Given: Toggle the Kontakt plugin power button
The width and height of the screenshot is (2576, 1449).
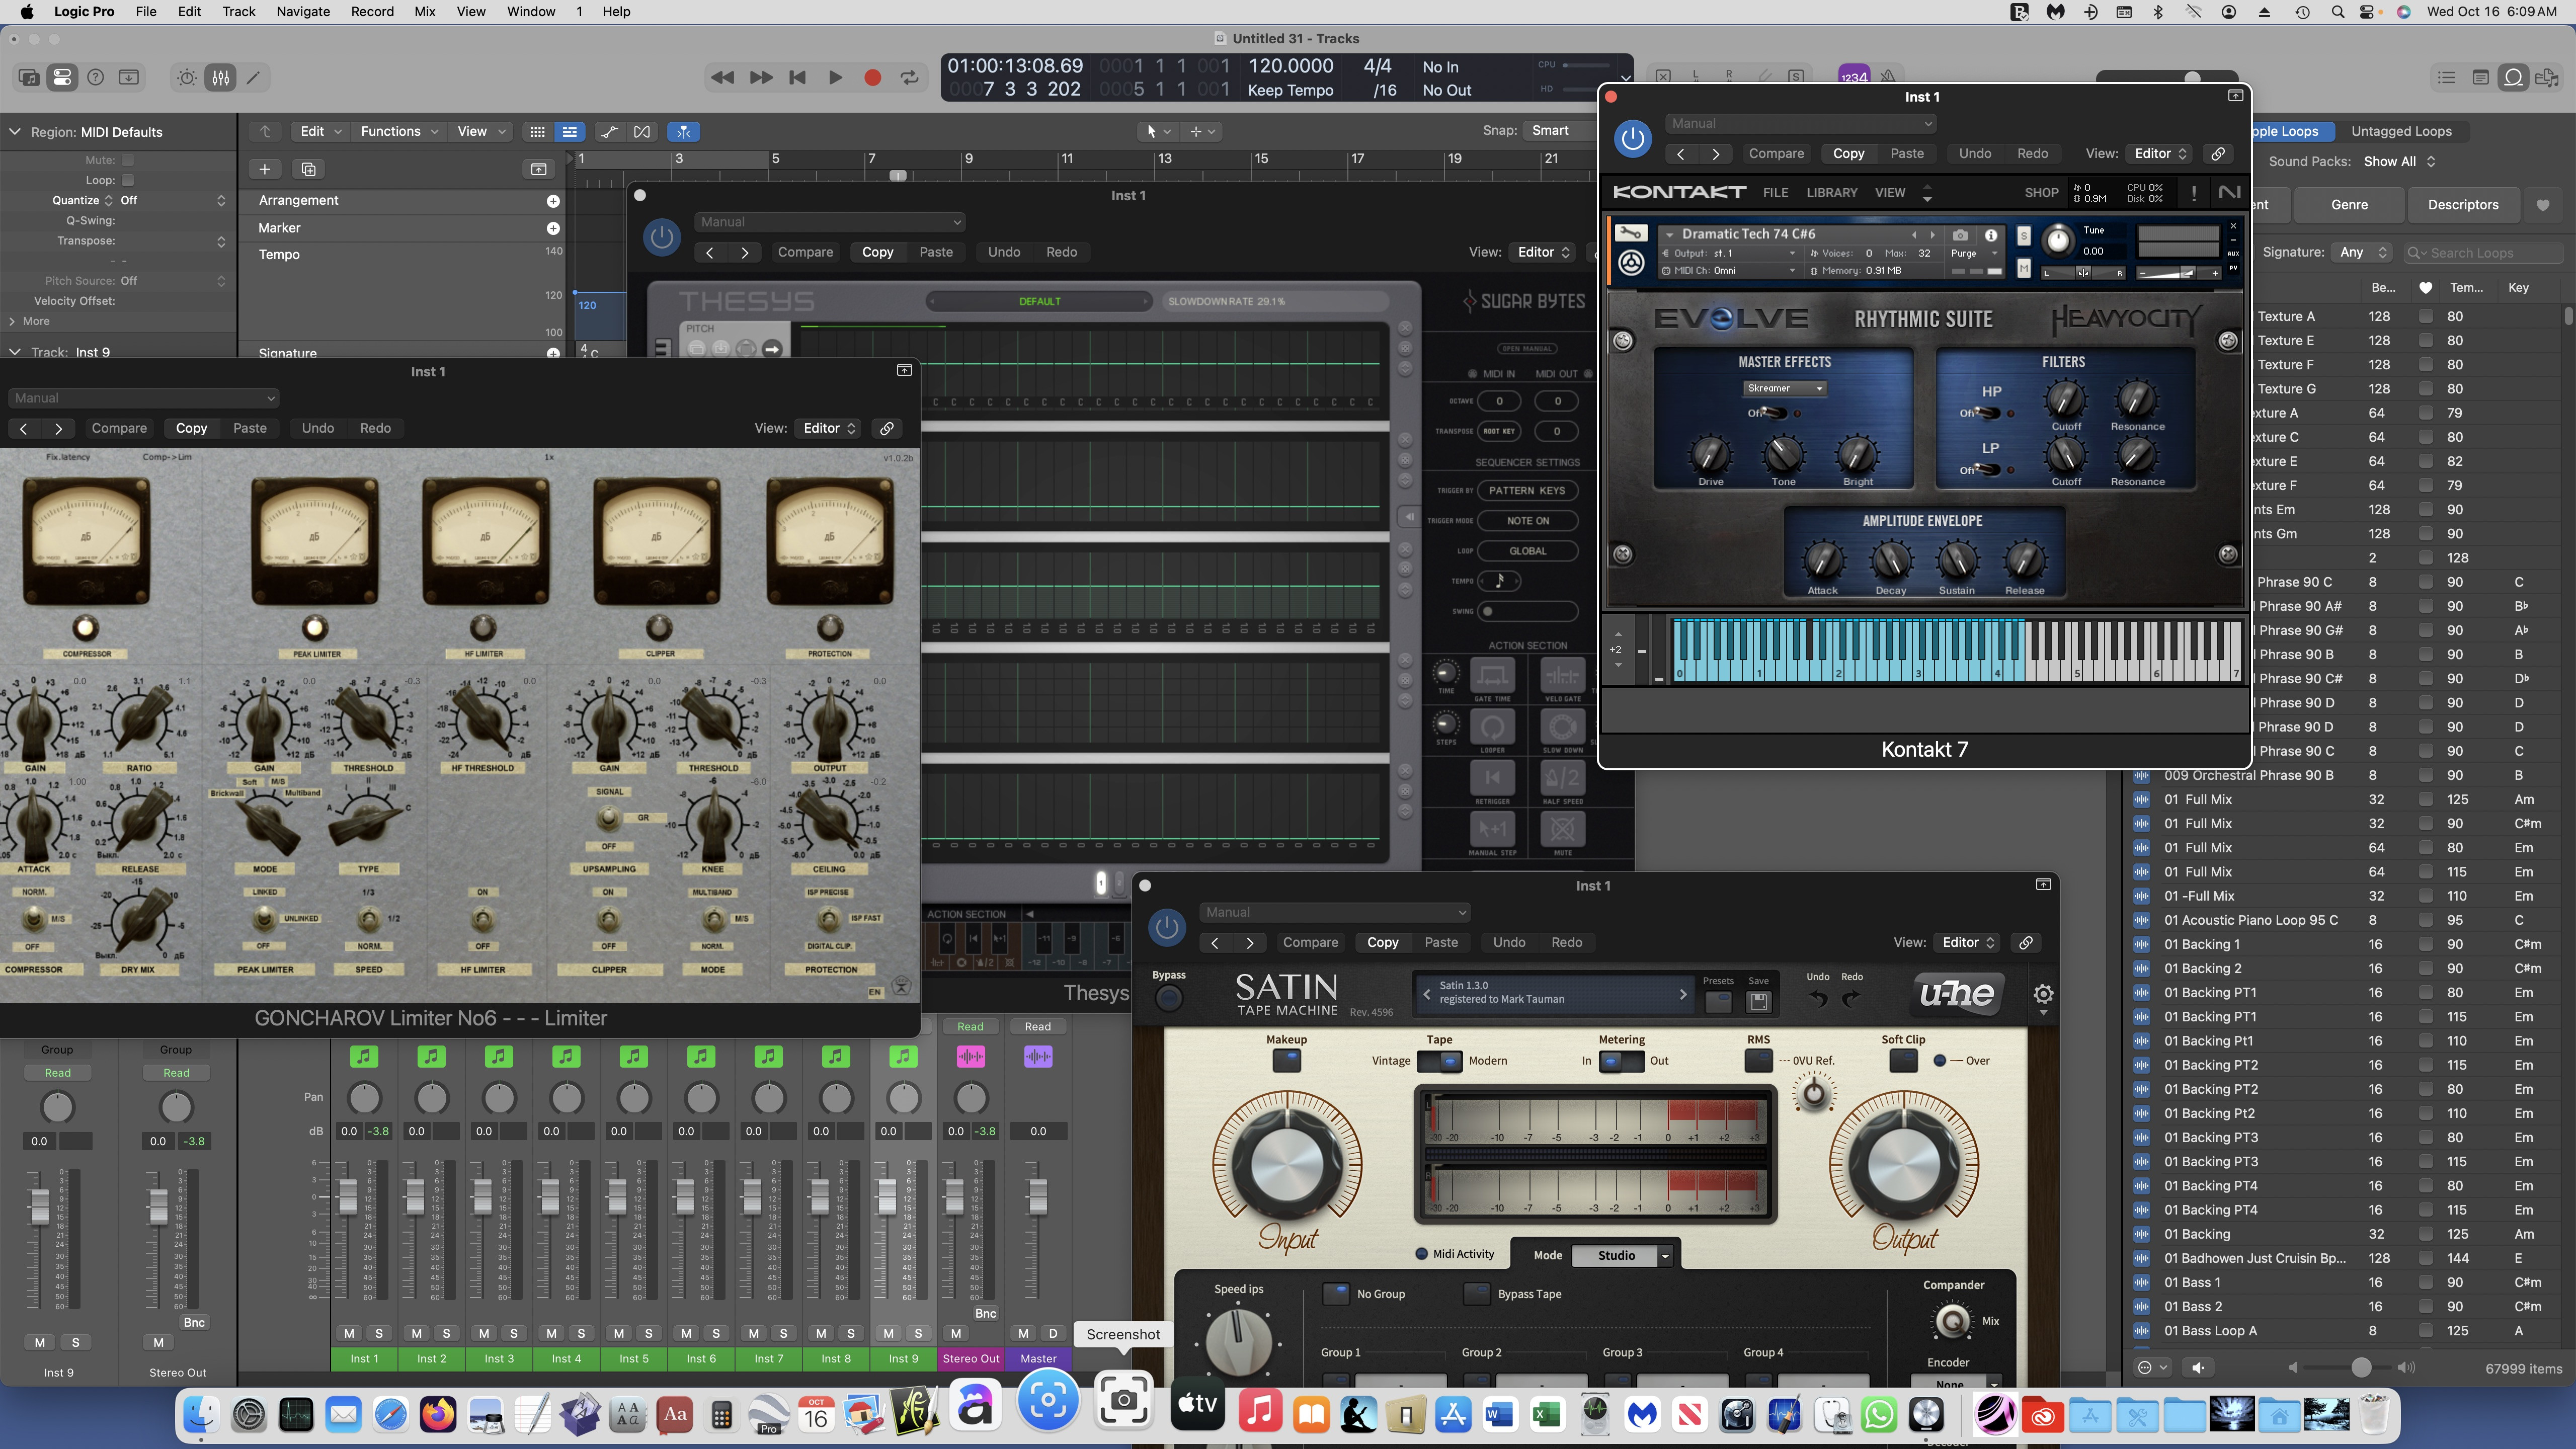Looking at the screenshot, I should (1633, 138).
